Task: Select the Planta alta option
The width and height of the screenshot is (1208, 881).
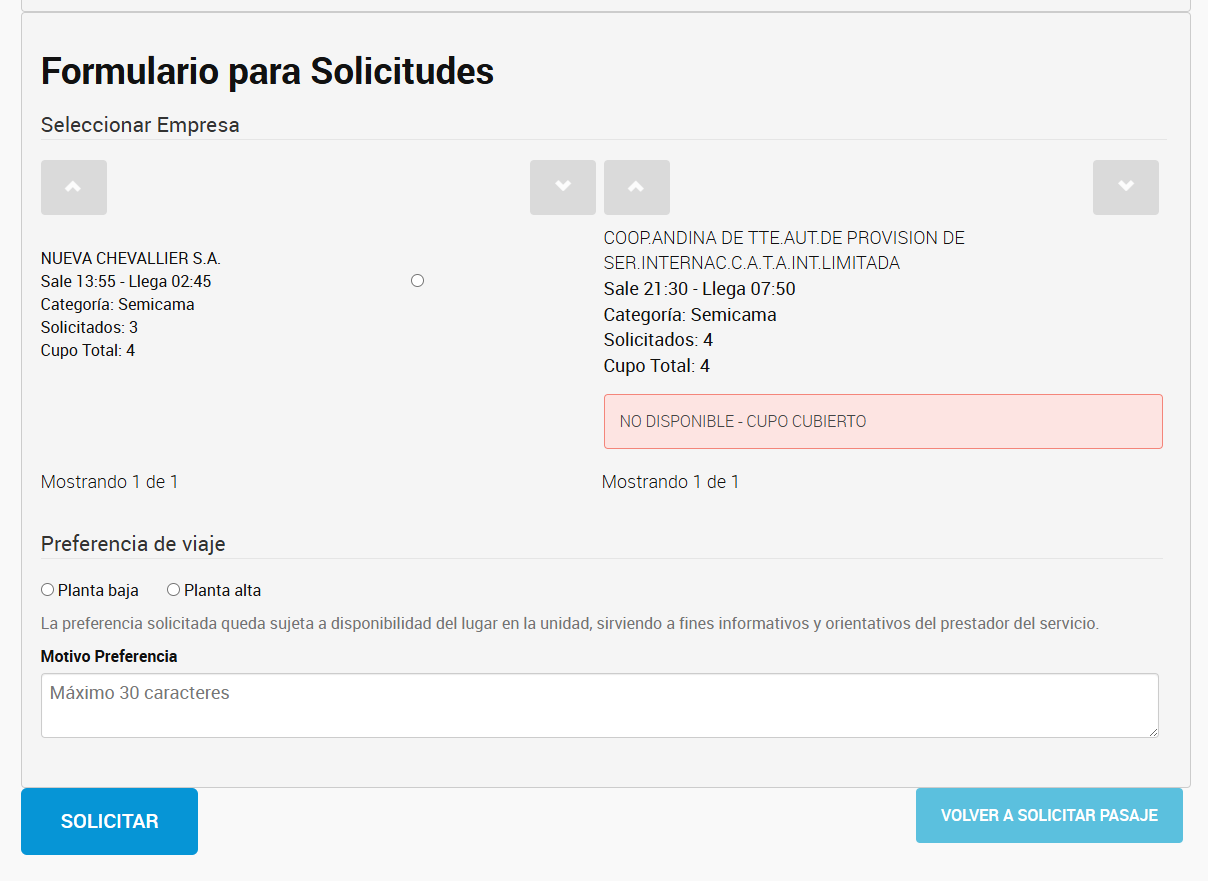Action: coord(173,589)
